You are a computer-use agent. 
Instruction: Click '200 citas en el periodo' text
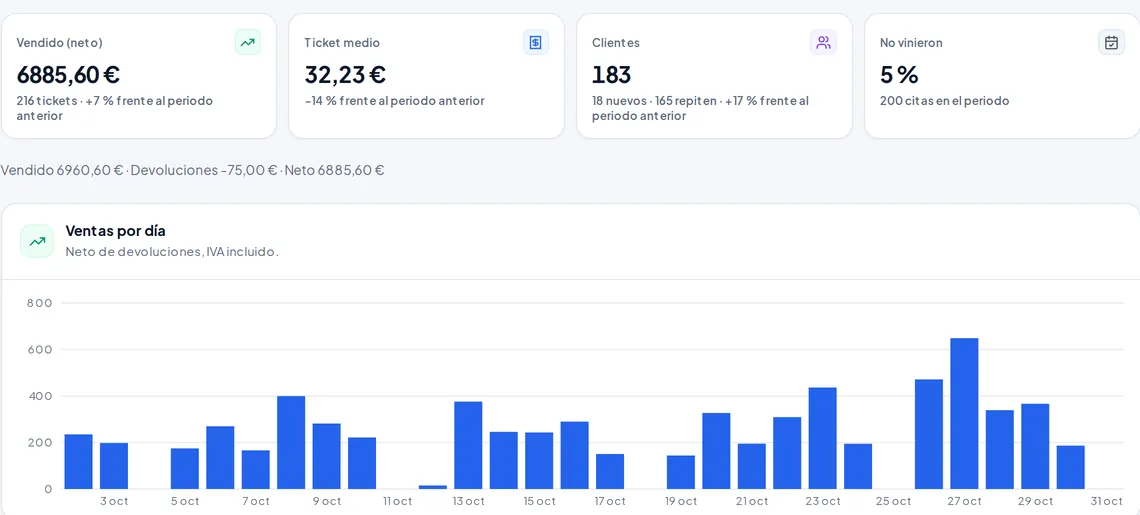pos(944,100)
